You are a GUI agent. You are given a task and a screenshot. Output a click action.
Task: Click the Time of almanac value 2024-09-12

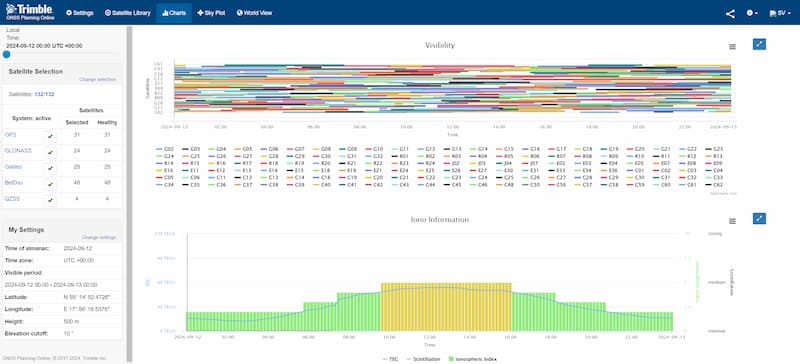coord(78,248)
